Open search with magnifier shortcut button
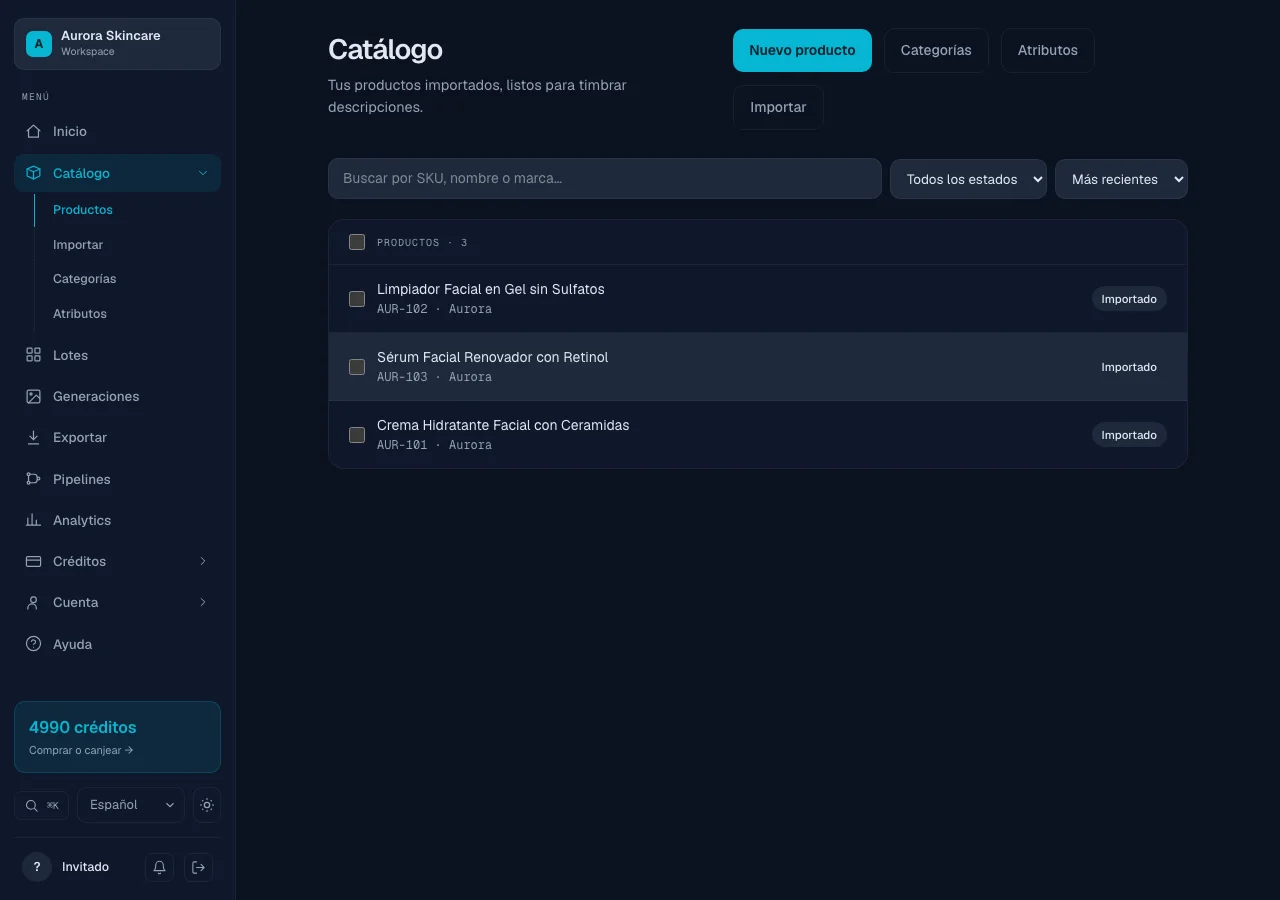 41,805
